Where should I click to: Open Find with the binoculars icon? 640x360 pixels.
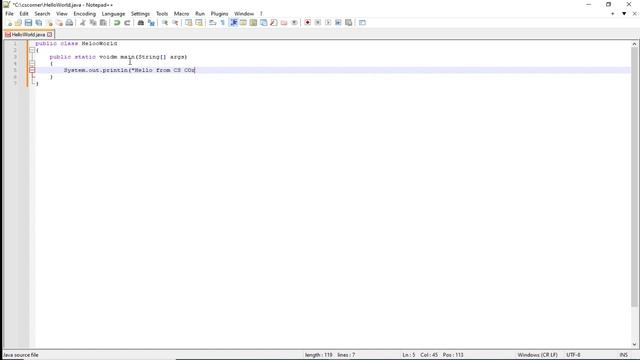click(x=140, y=23)
